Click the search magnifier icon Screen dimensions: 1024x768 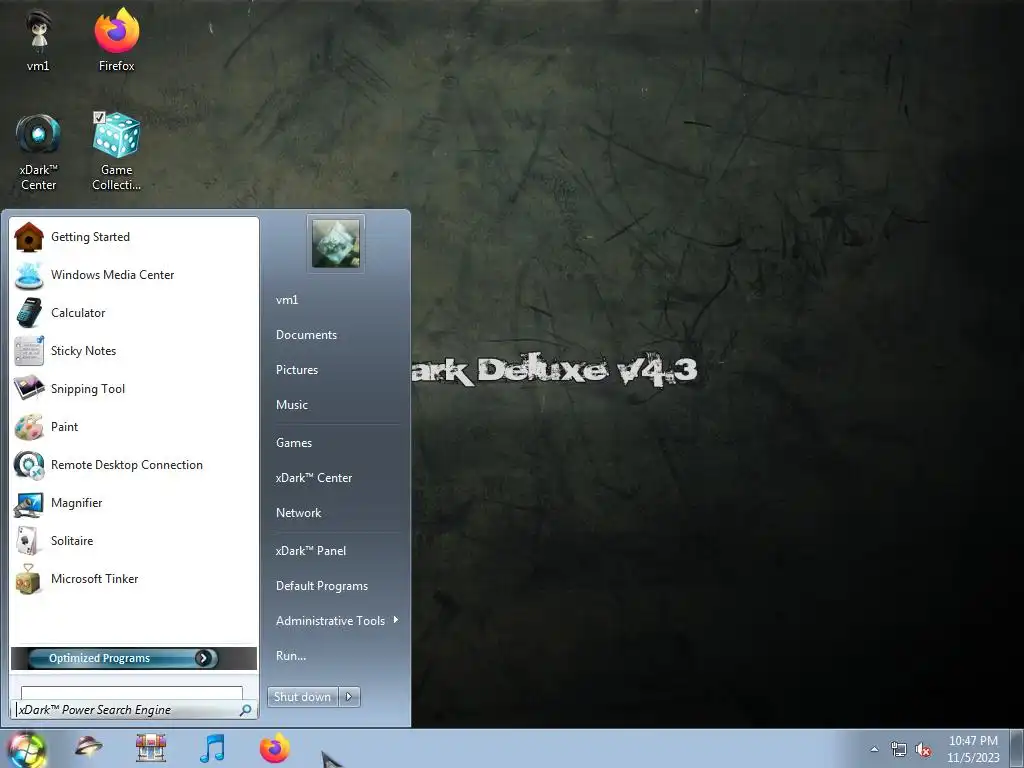(246, 710)
